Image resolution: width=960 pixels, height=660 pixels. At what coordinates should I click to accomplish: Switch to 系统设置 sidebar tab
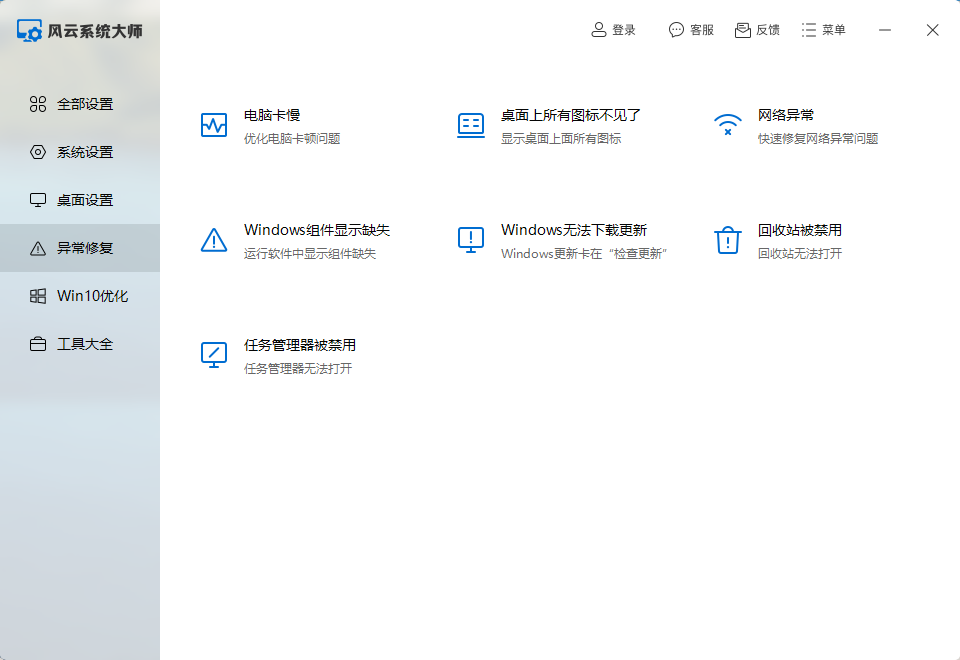tap(80, 152)
